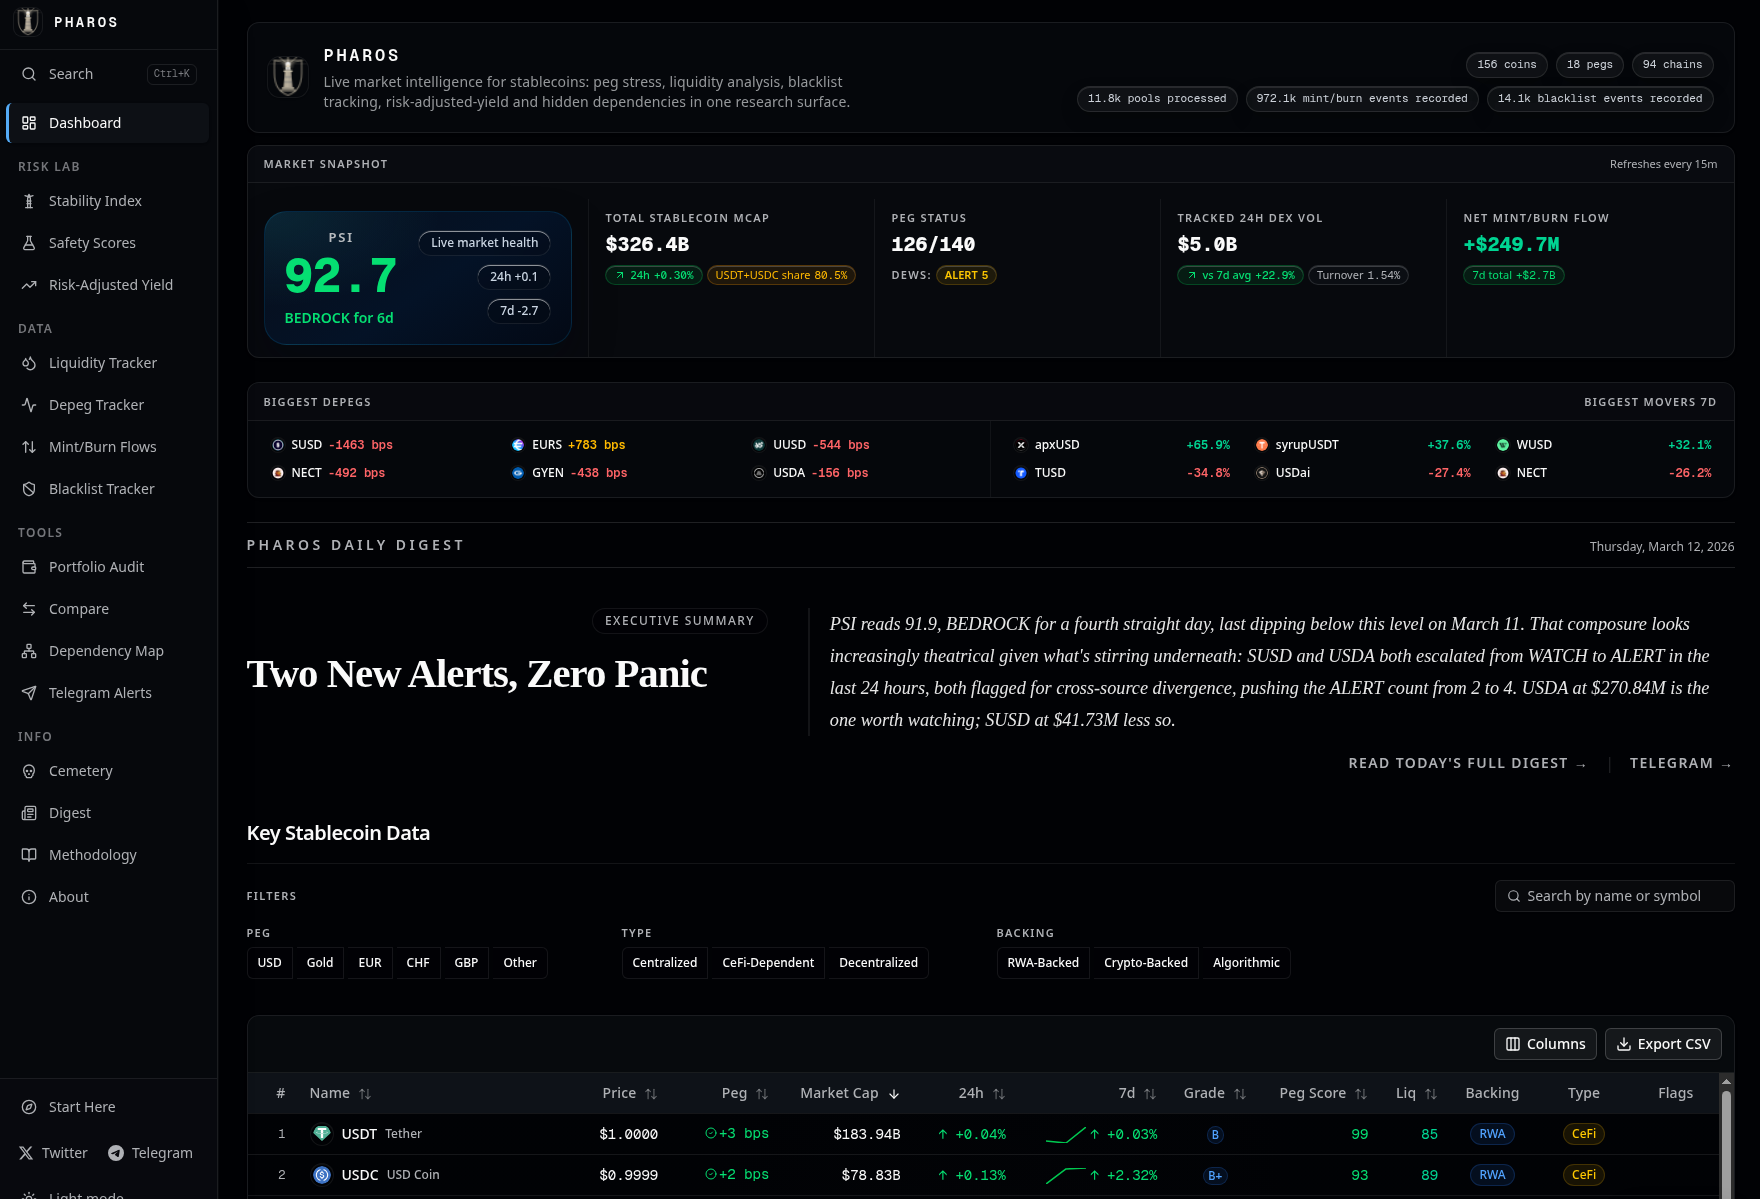Screen dimensions: 1760x1199
Task: Switch to Light mode
Action: (85, 1193)
